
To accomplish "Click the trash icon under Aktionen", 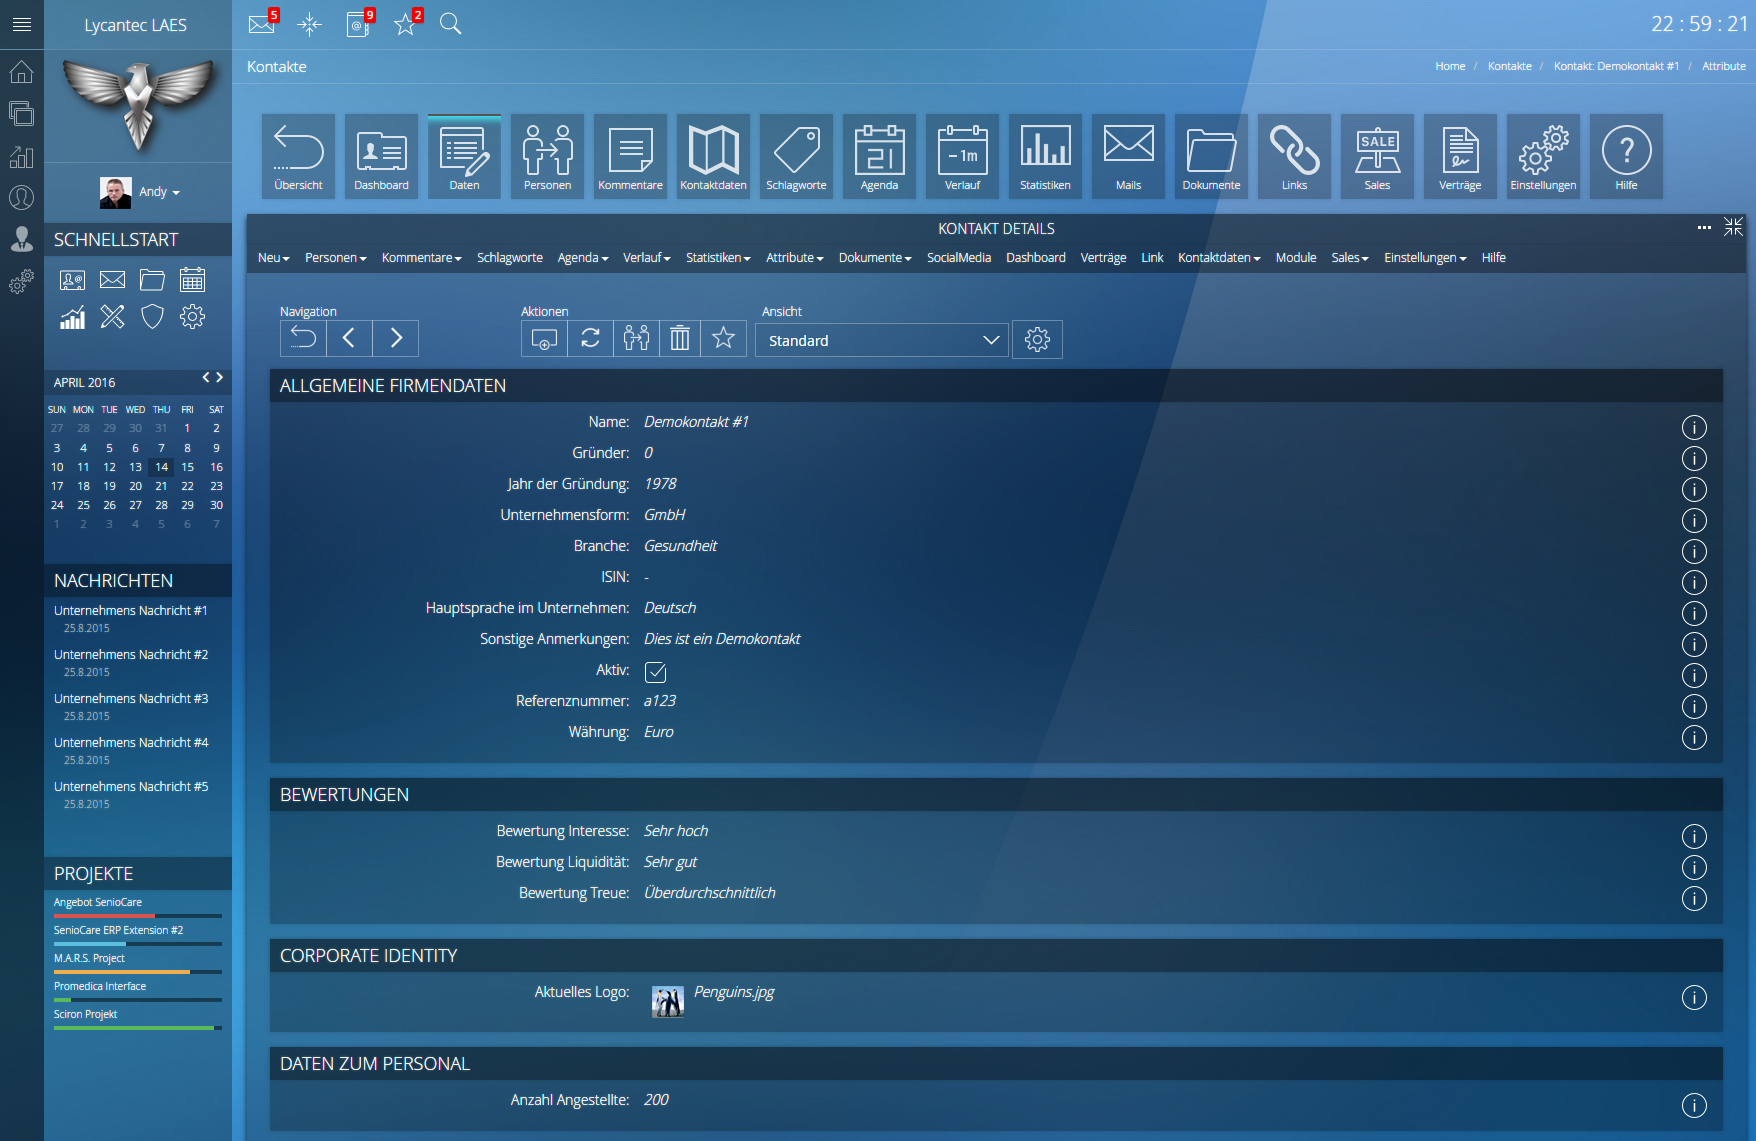I will 679,339.
